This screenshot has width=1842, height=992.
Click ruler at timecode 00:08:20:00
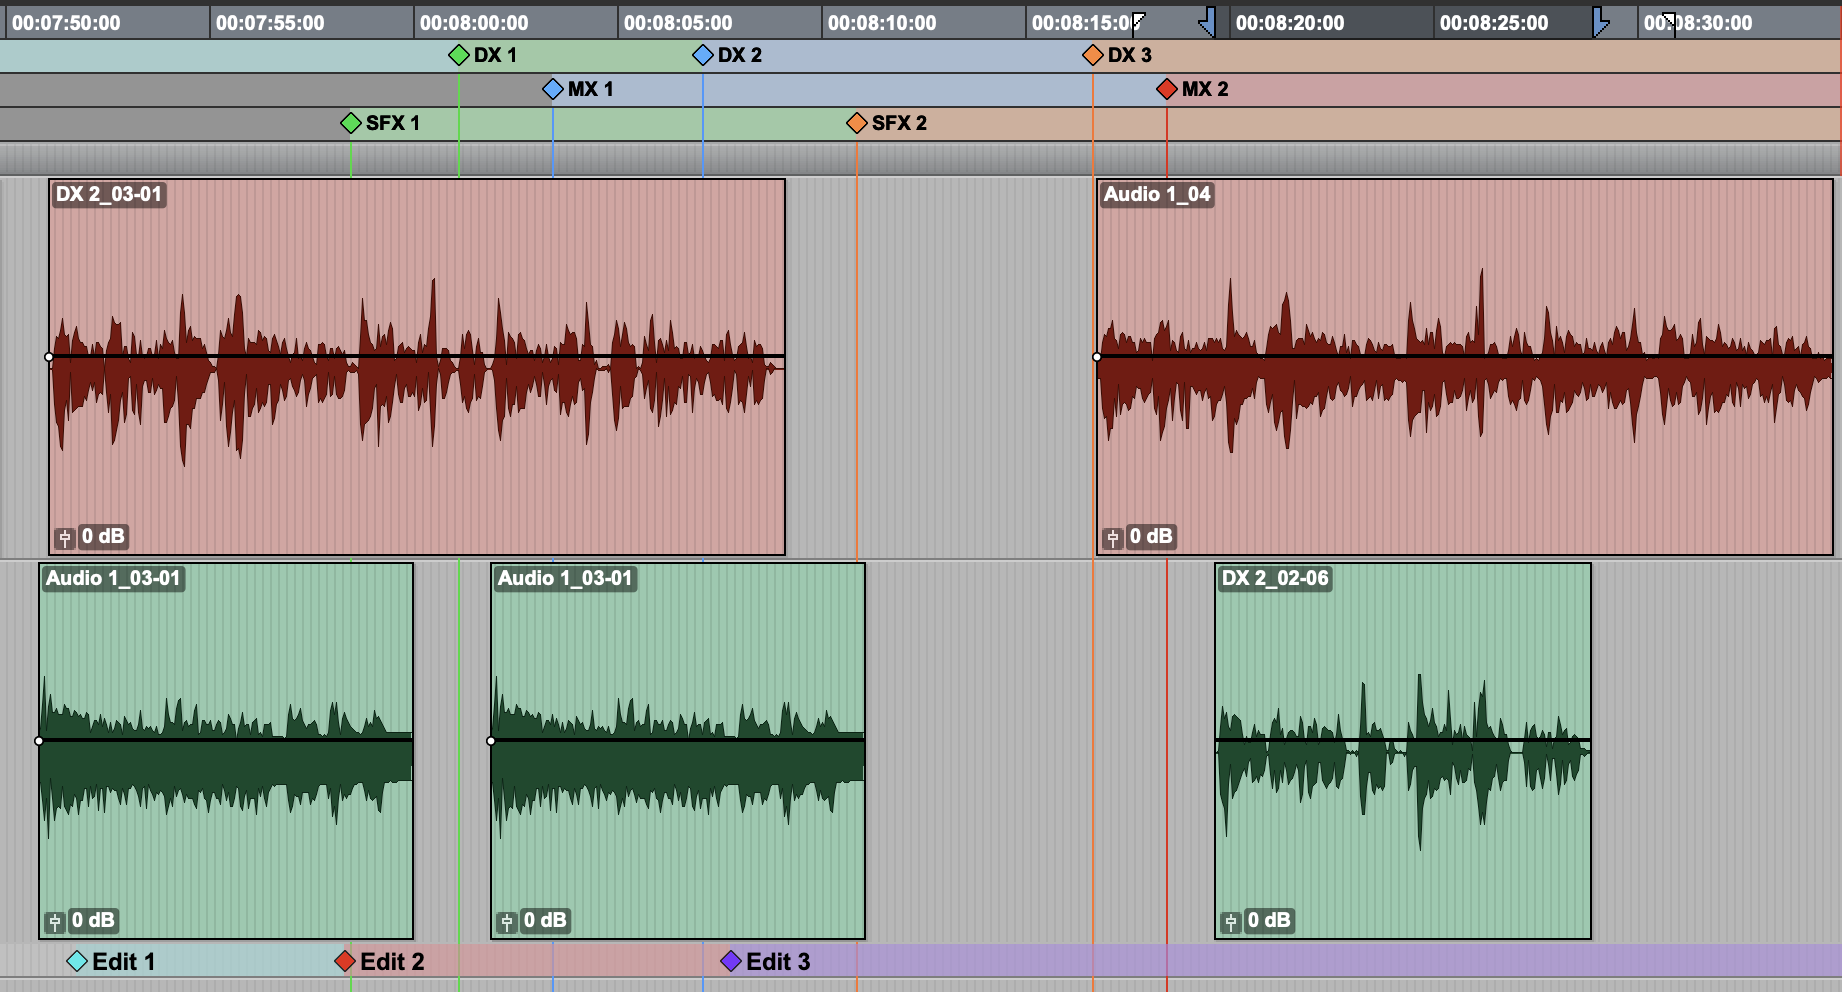[x=1290, y=23]
